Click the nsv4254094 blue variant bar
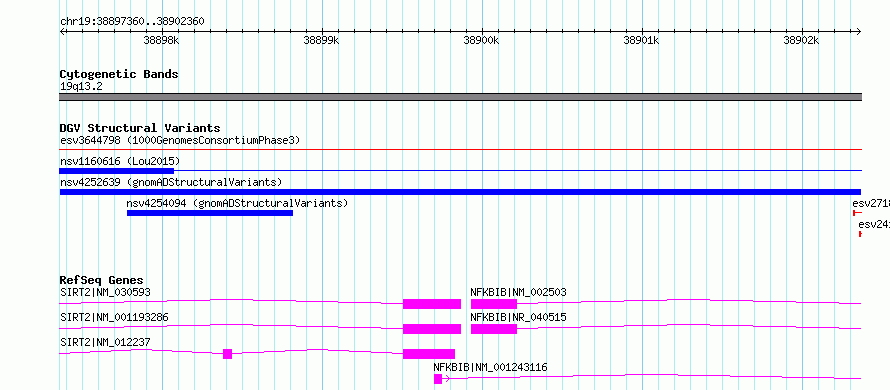Screen dimensions: 890x390 pyautogui.click(x=209, y=213)
